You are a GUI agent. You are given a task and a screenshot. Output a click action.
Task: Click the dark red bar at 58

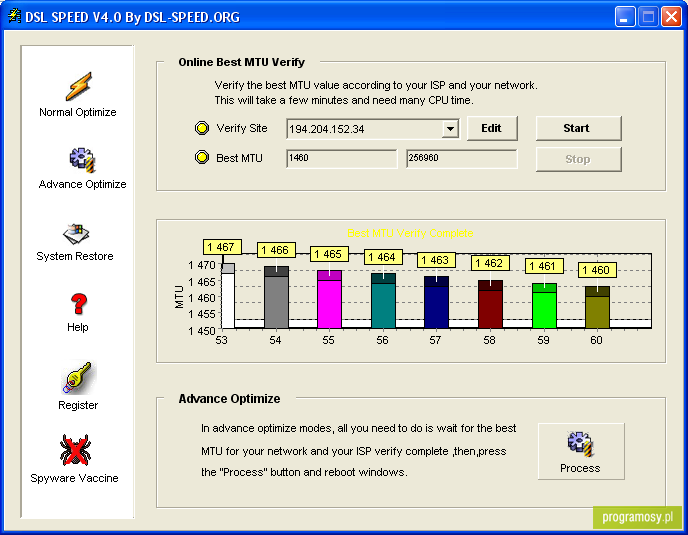click(491, 305)
